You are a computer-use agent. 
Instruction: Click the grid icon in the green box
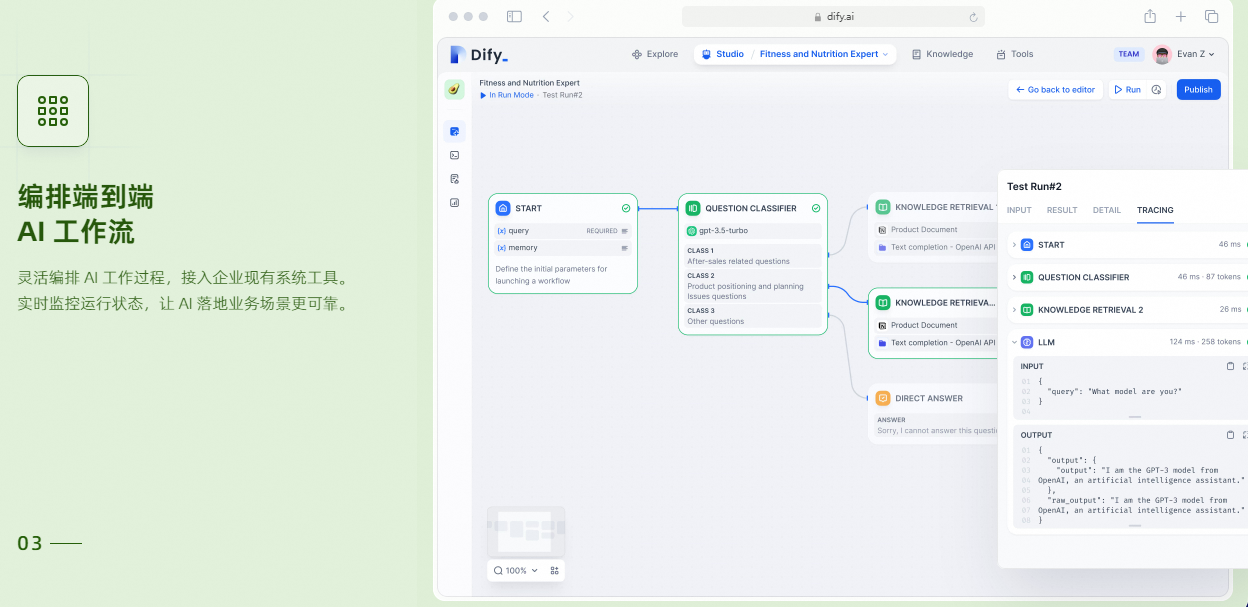pyautogui.click(x=53, y=111)
